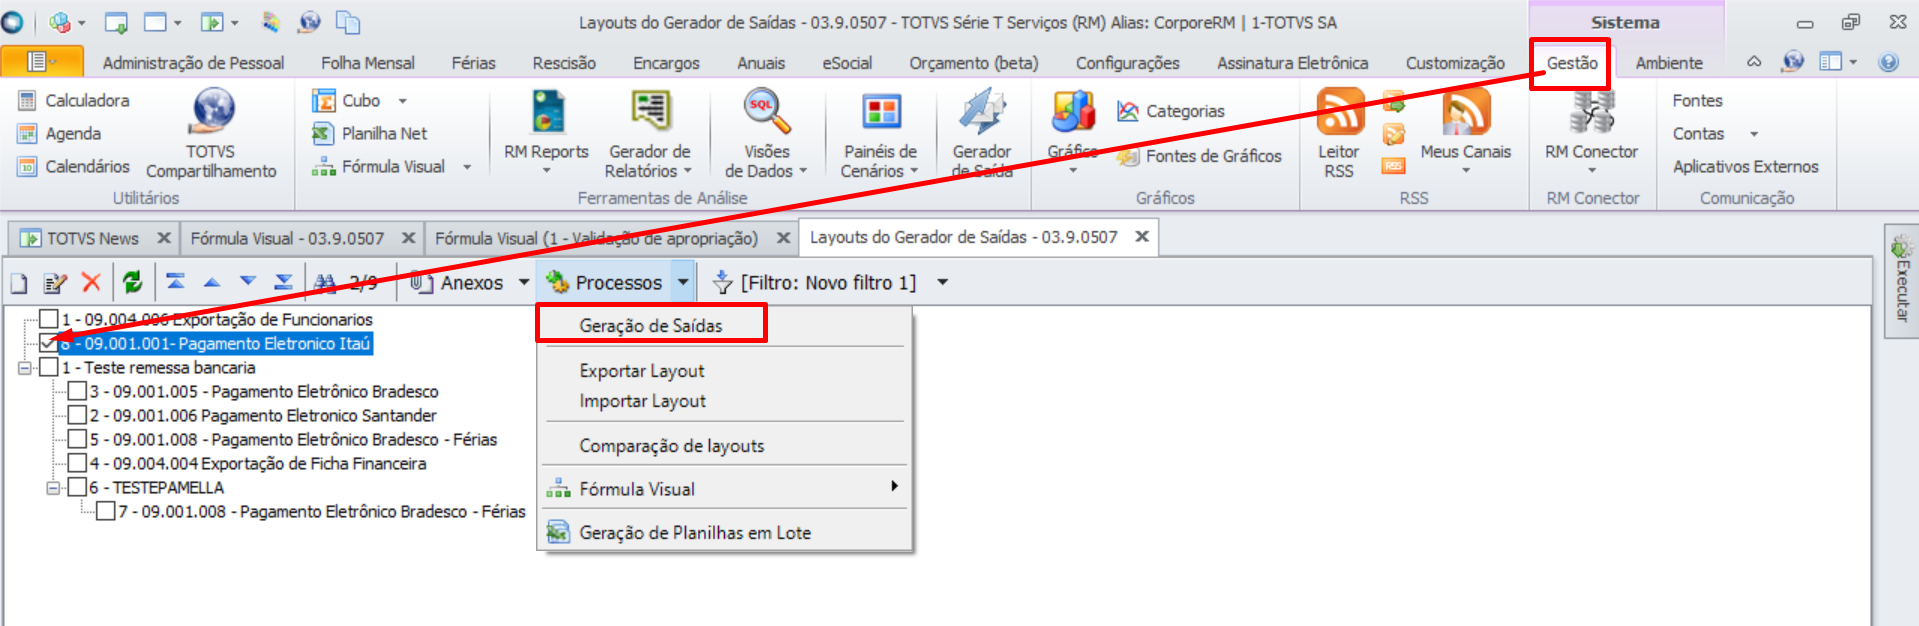
Task: Click the Processos button
Action: (x=604, y=283)
